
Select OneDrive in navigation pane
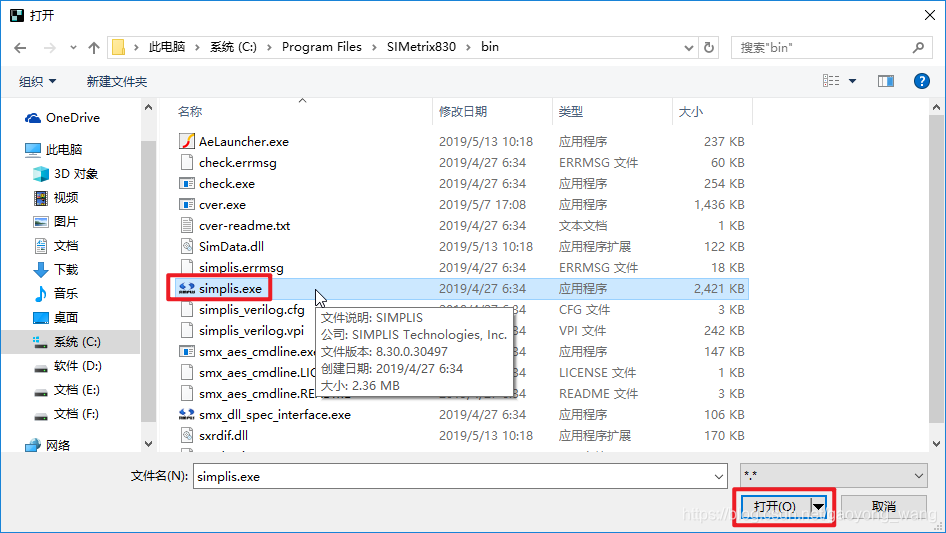click(x=62, y=118)
